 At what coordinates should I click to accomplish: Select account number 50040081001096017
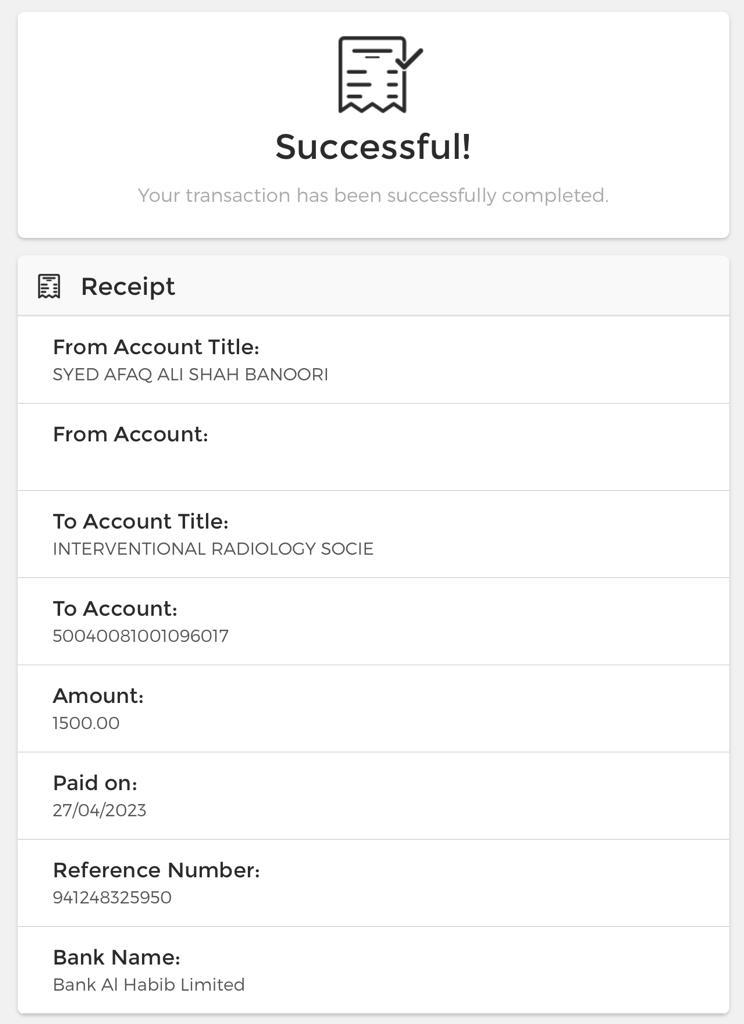click(141, 636)
